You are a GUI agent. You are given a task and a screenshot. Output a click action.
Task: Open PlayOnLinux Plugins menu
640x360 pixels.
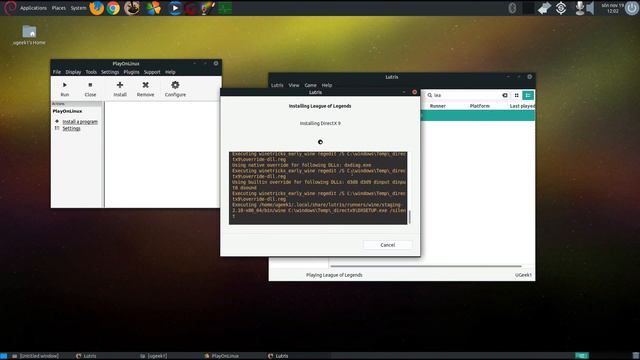[131, 72]
